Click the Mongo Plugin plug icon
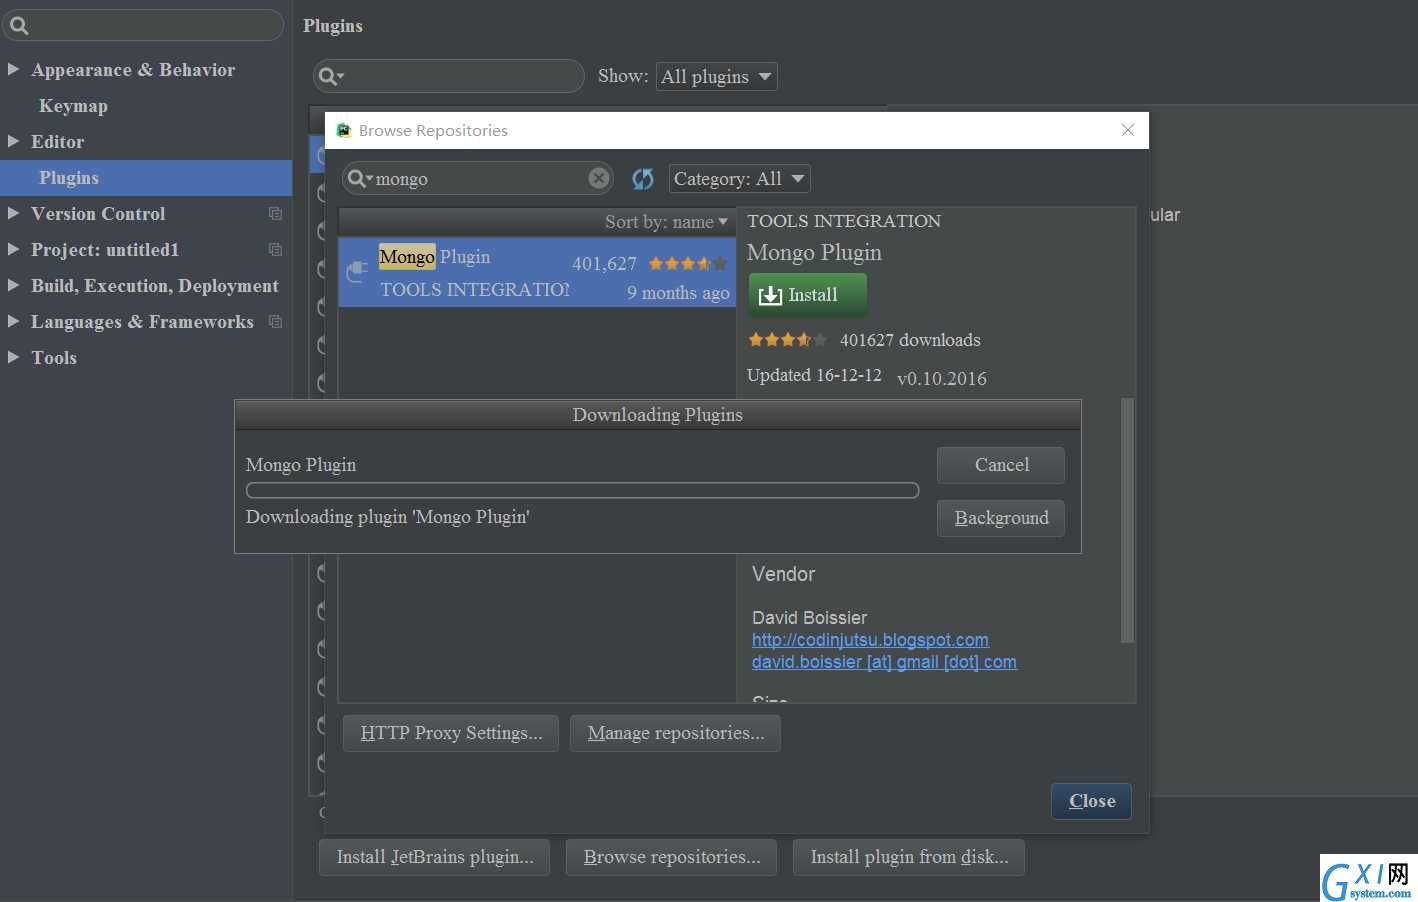Viewport: 1418px width, 902px height. click(x=357, y=271)
